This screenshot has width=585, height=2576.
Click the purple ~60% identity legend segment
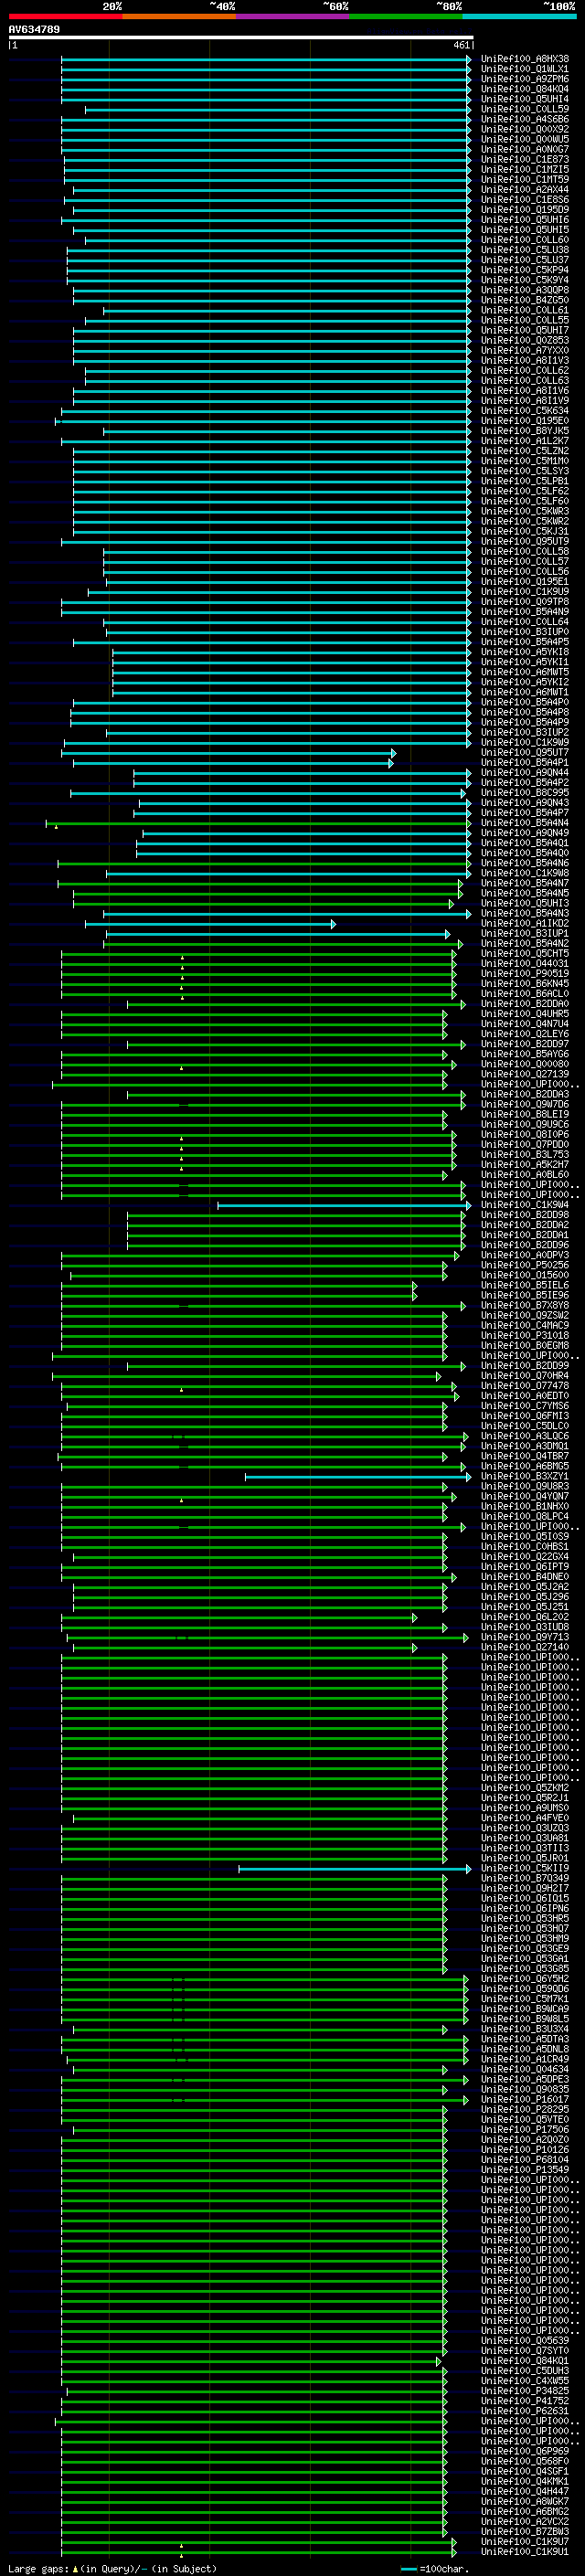(293, 17)
